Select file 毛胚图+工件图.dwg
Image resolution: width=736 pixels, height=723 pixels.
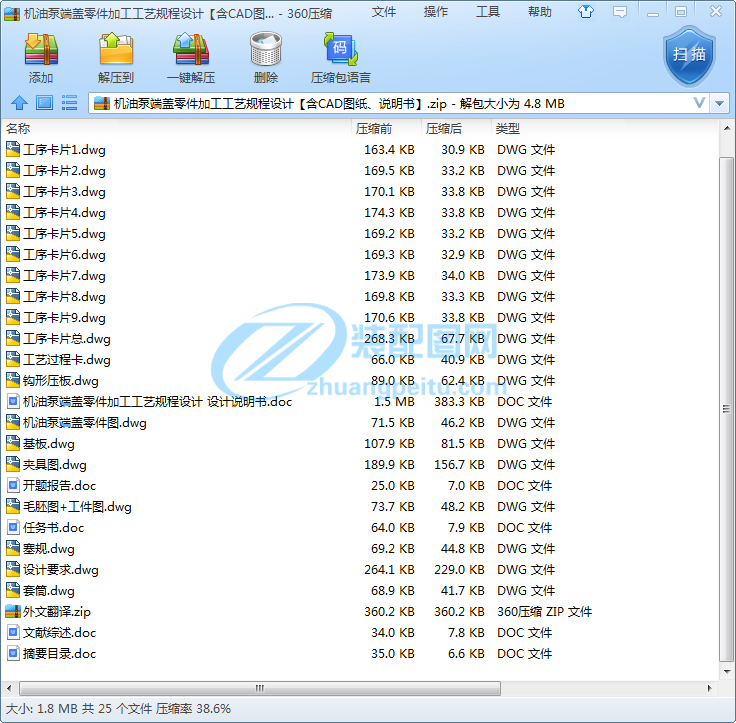pos(77,507)
